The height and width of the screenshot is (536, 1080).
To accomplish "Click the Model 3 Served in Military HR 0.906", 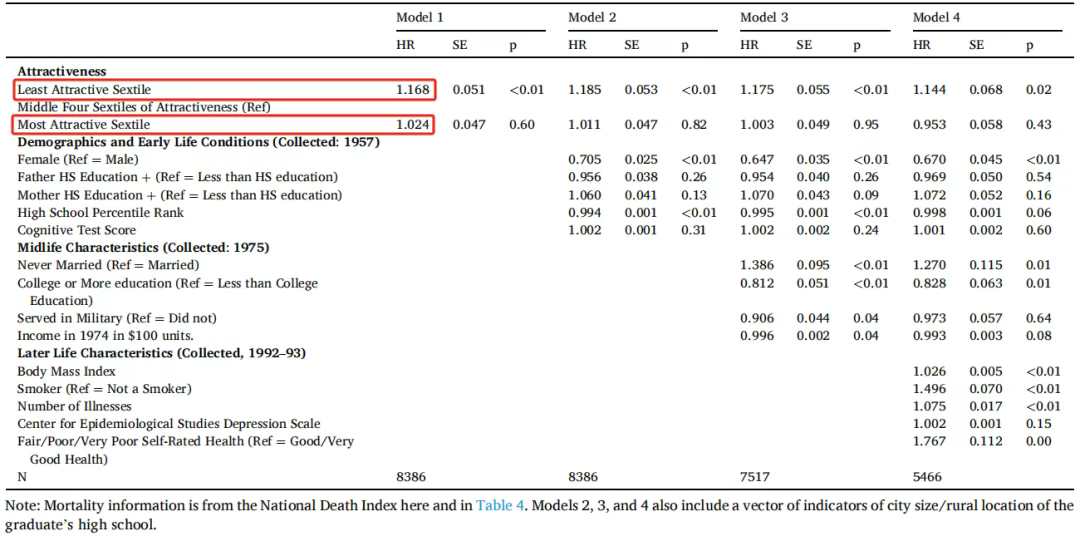I will click(757, 318).
